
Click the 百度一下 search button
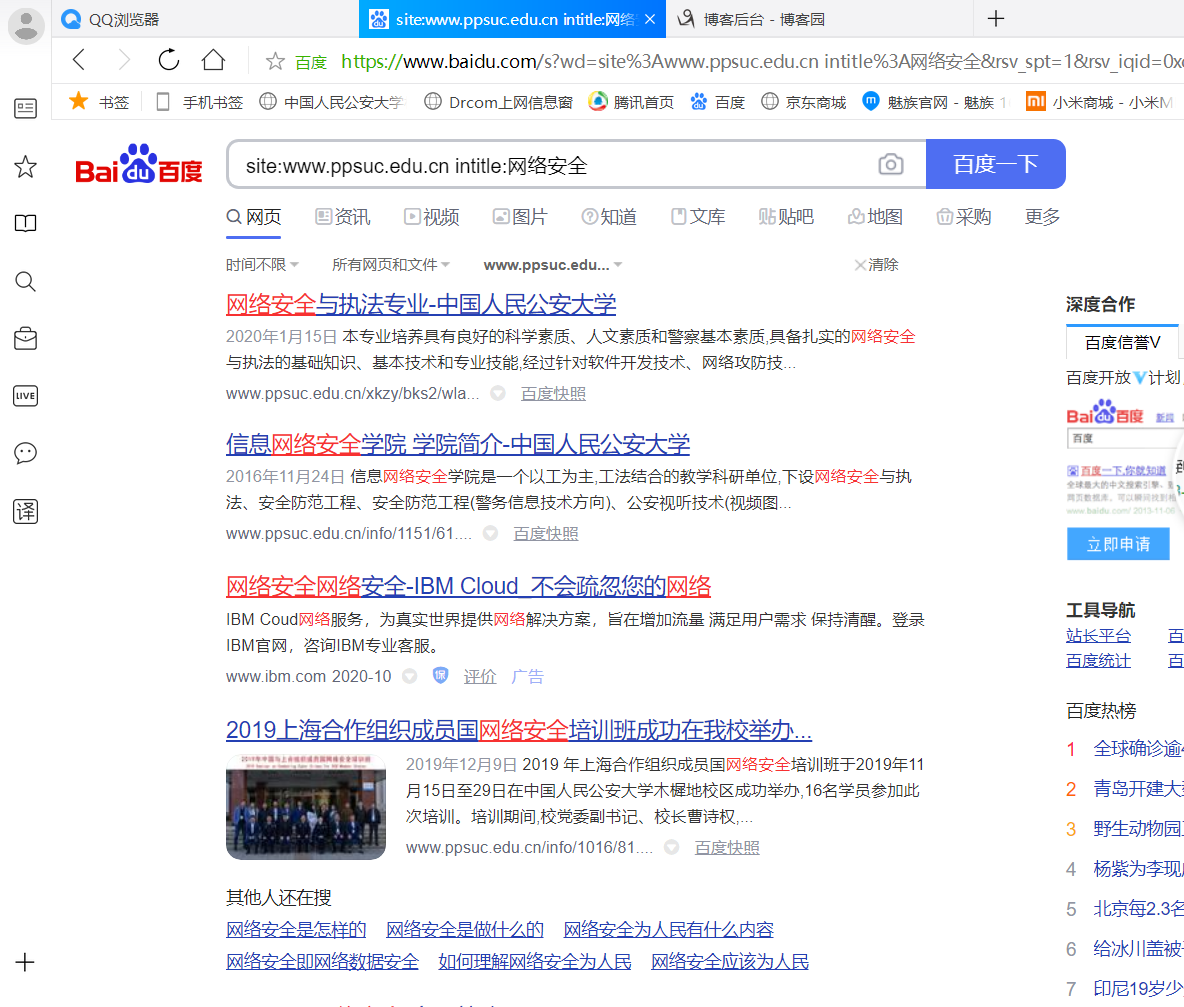[995, 164]
